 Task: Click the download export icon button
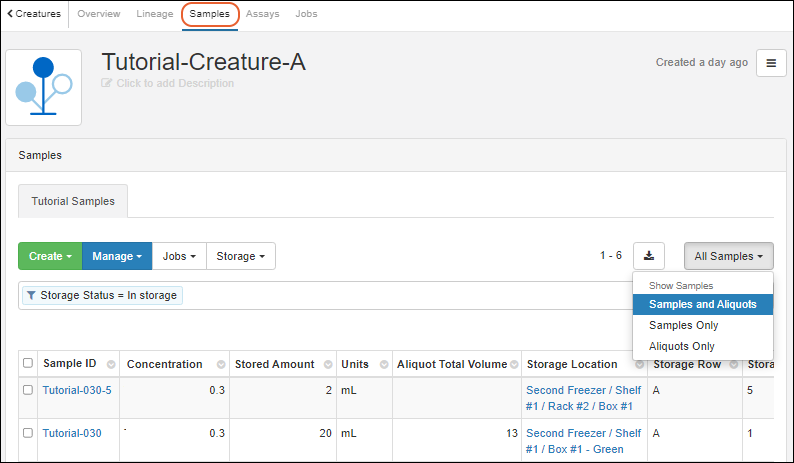648,256
